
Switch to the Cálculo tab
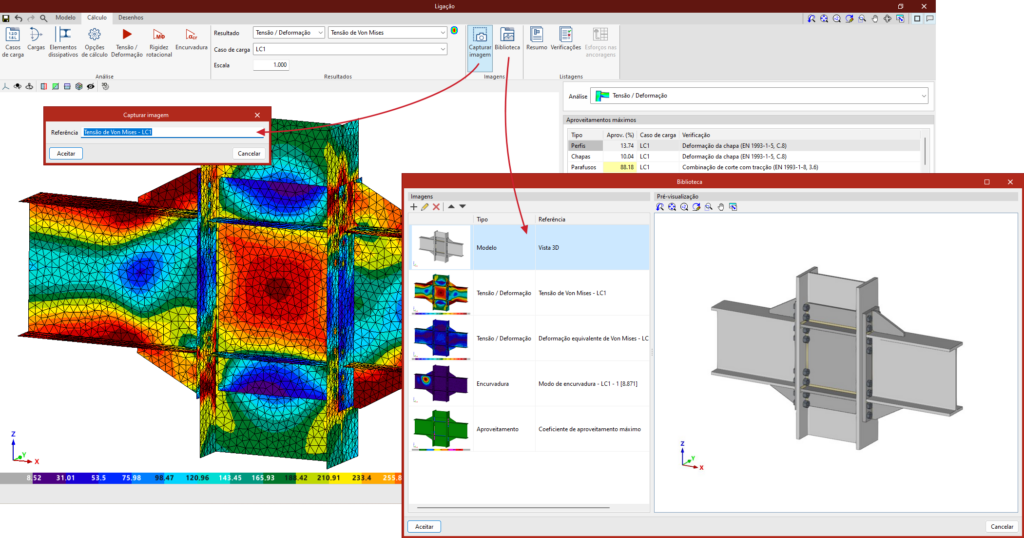[97, 18]
